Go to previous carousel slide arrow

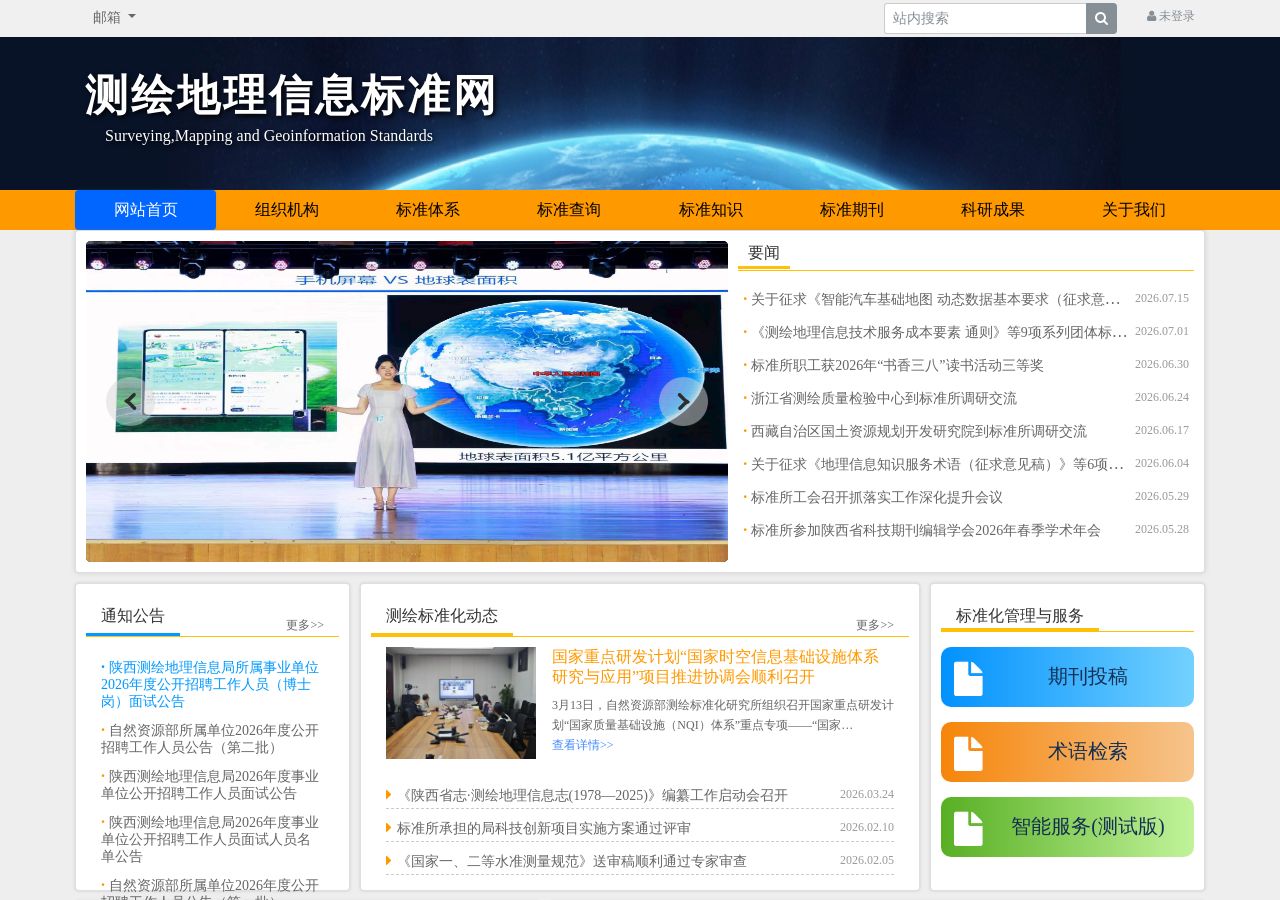click(130, 401)
